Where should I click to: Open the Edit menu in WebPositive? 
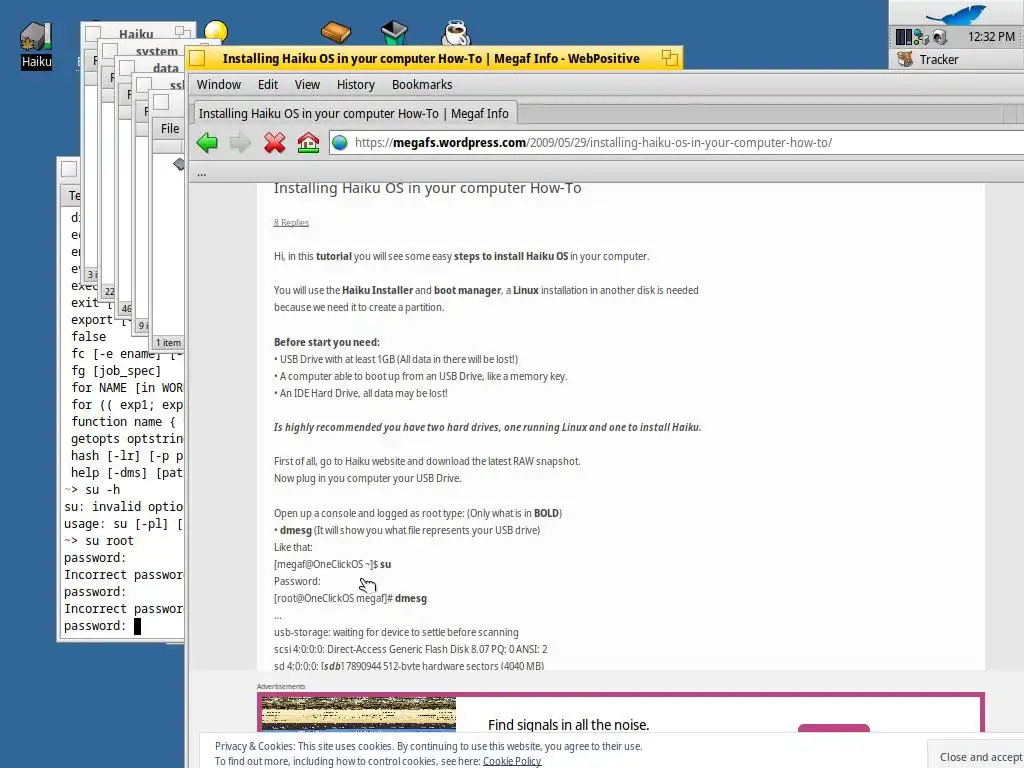268,84
